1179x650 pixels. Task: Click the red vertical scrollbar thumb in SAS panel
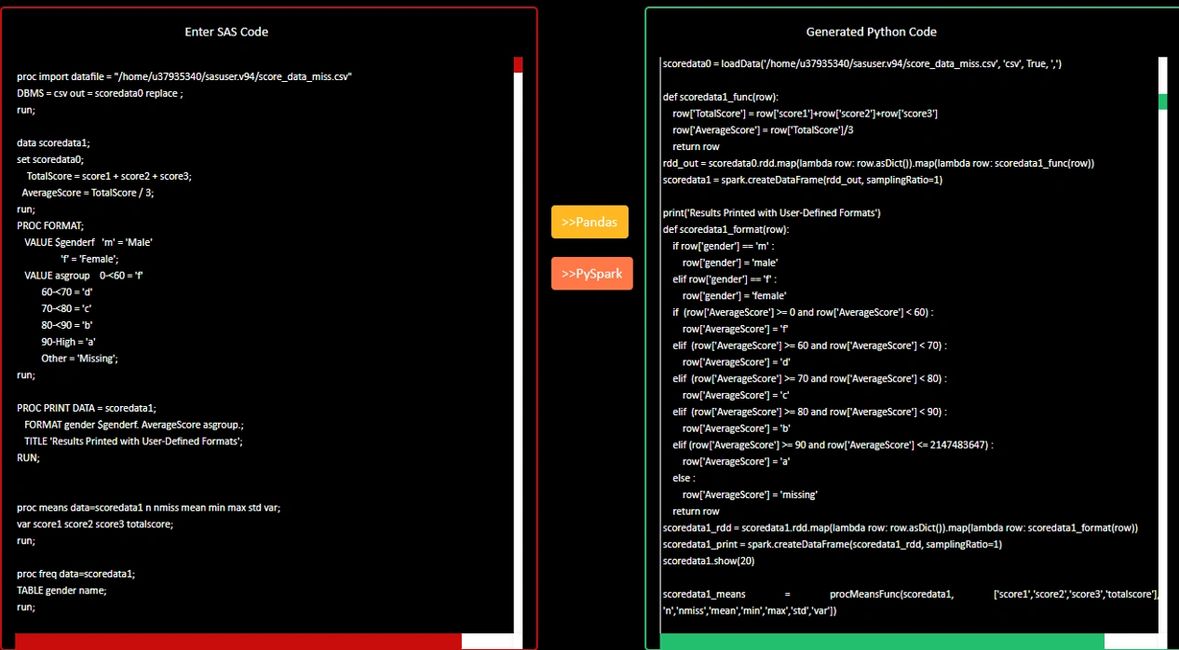pos(518,65)
